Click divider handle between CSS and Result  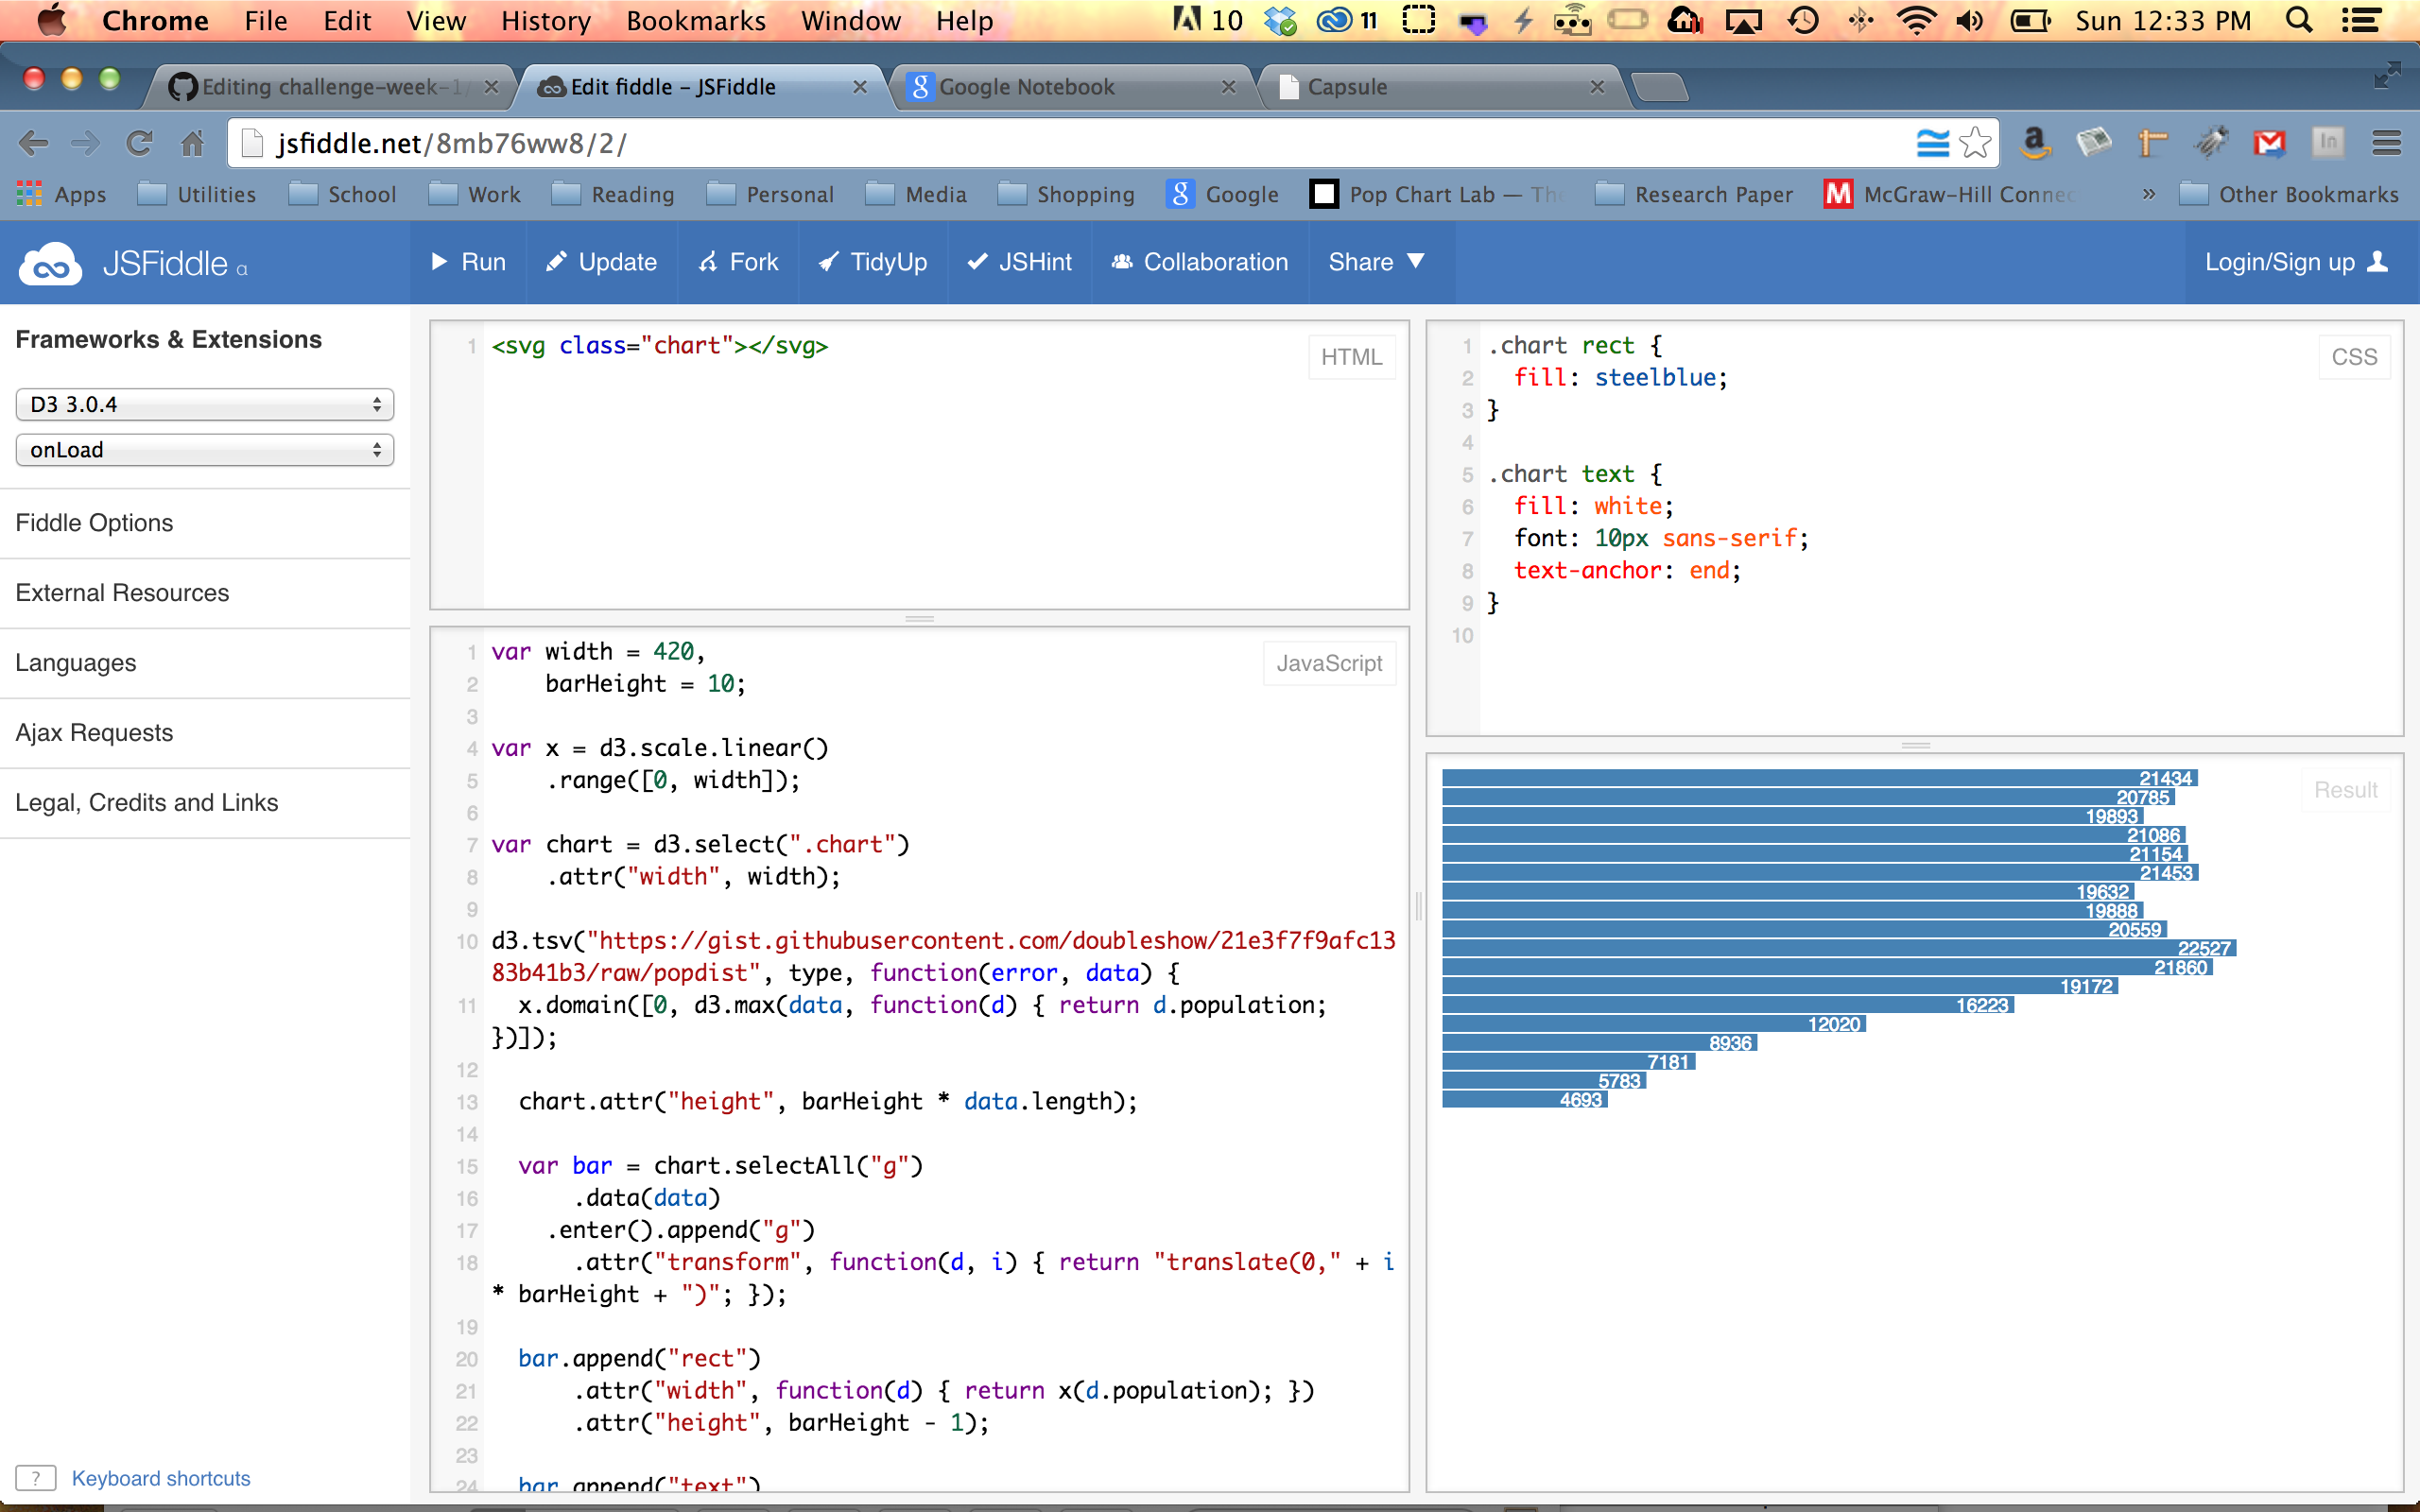(1915, 746)
